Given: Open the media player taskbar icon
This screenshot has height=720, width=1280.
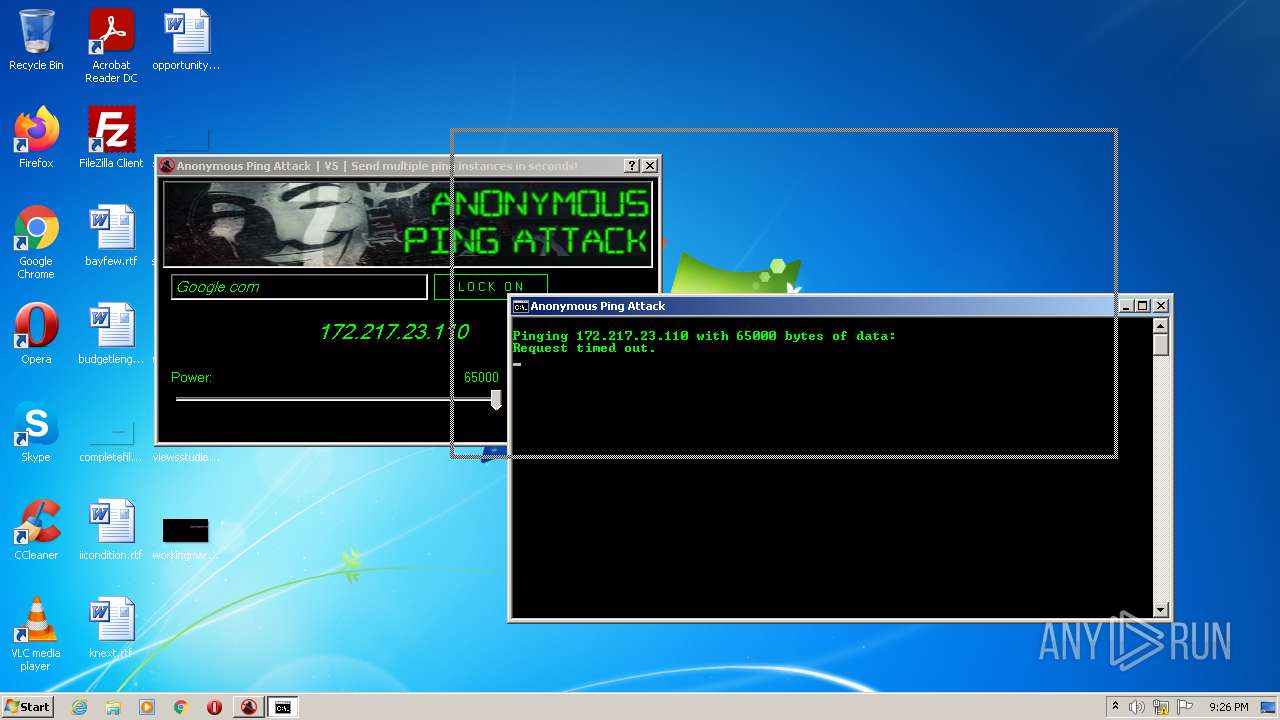Looking at the screenshot, I should pos(147,707).
